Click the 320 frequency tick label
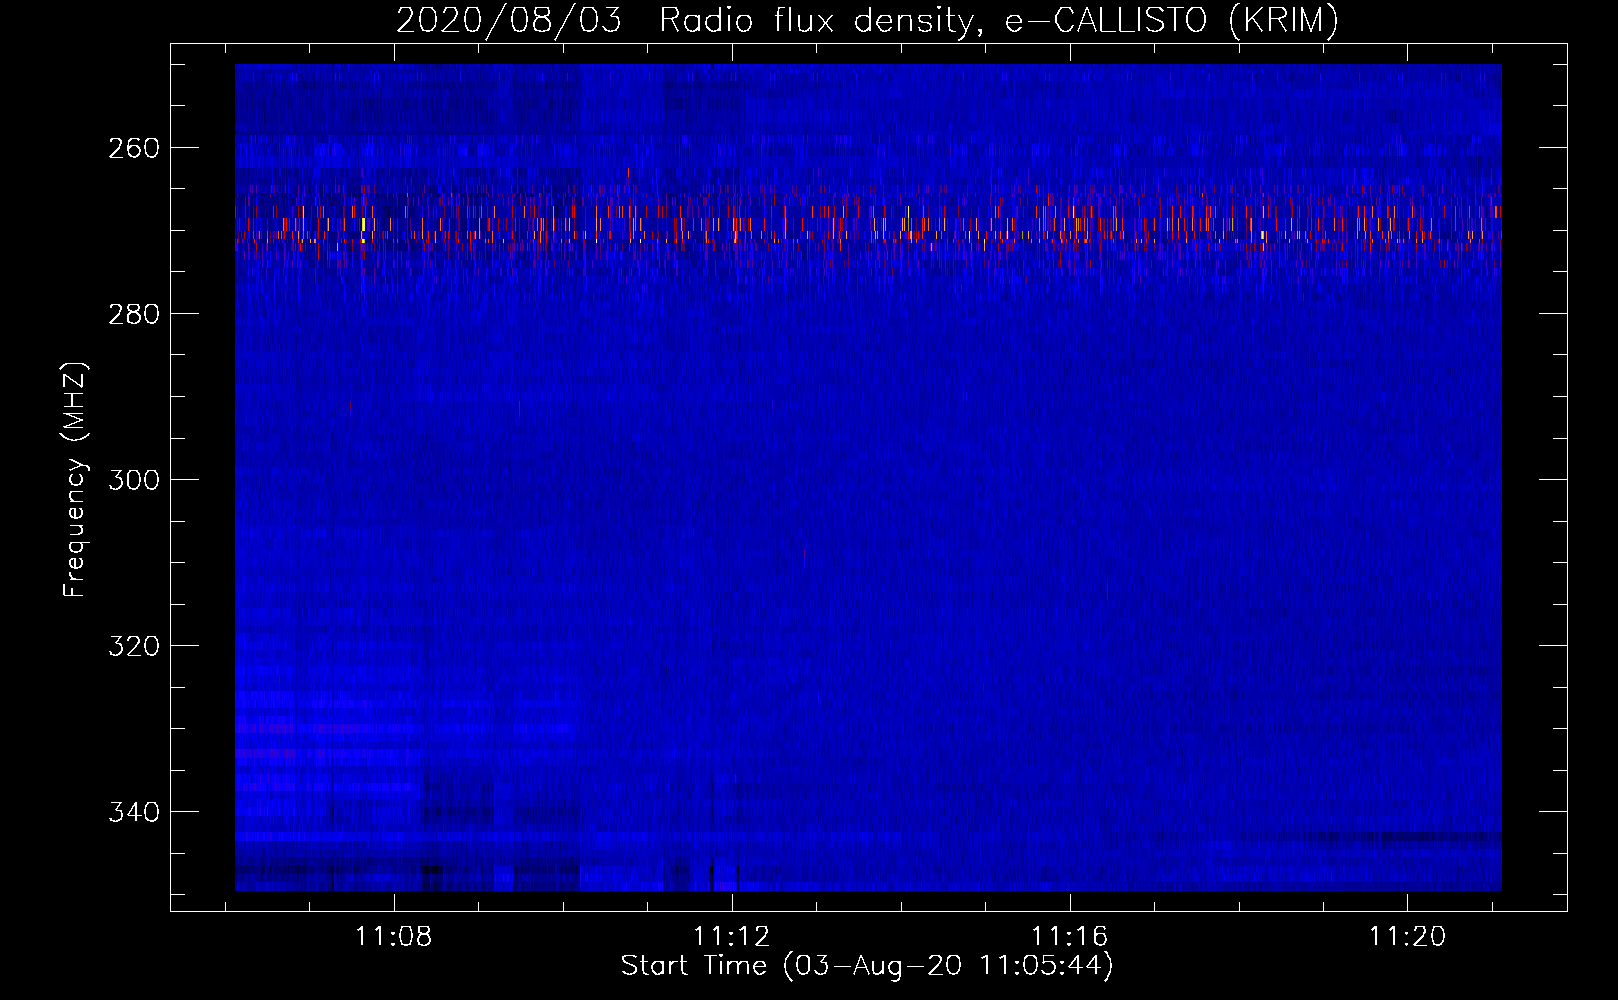The width and height of the screenshot is (1618, 1000). [x=134, y=646]
